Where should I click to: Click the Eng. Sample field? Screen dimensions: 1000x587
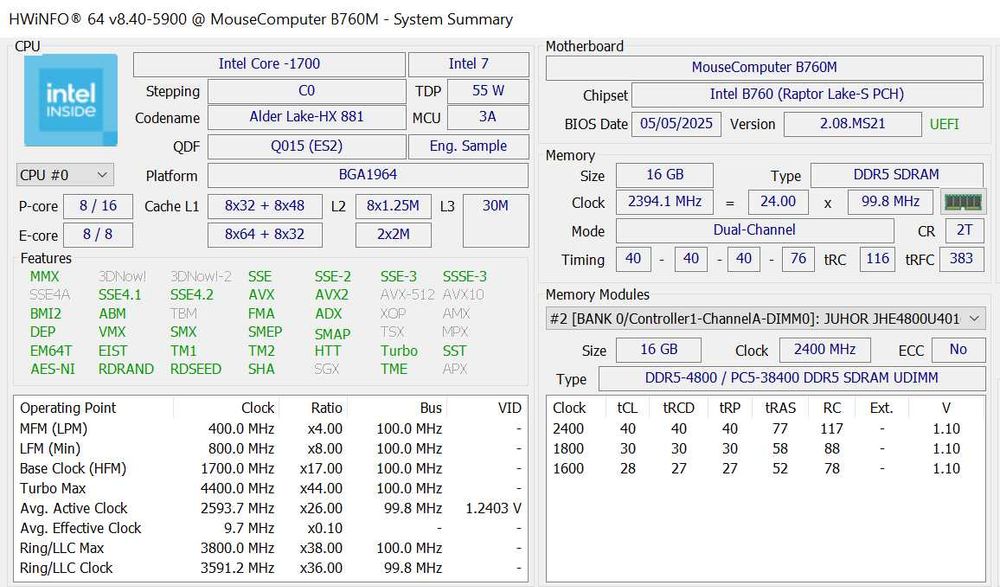(468, 146)
